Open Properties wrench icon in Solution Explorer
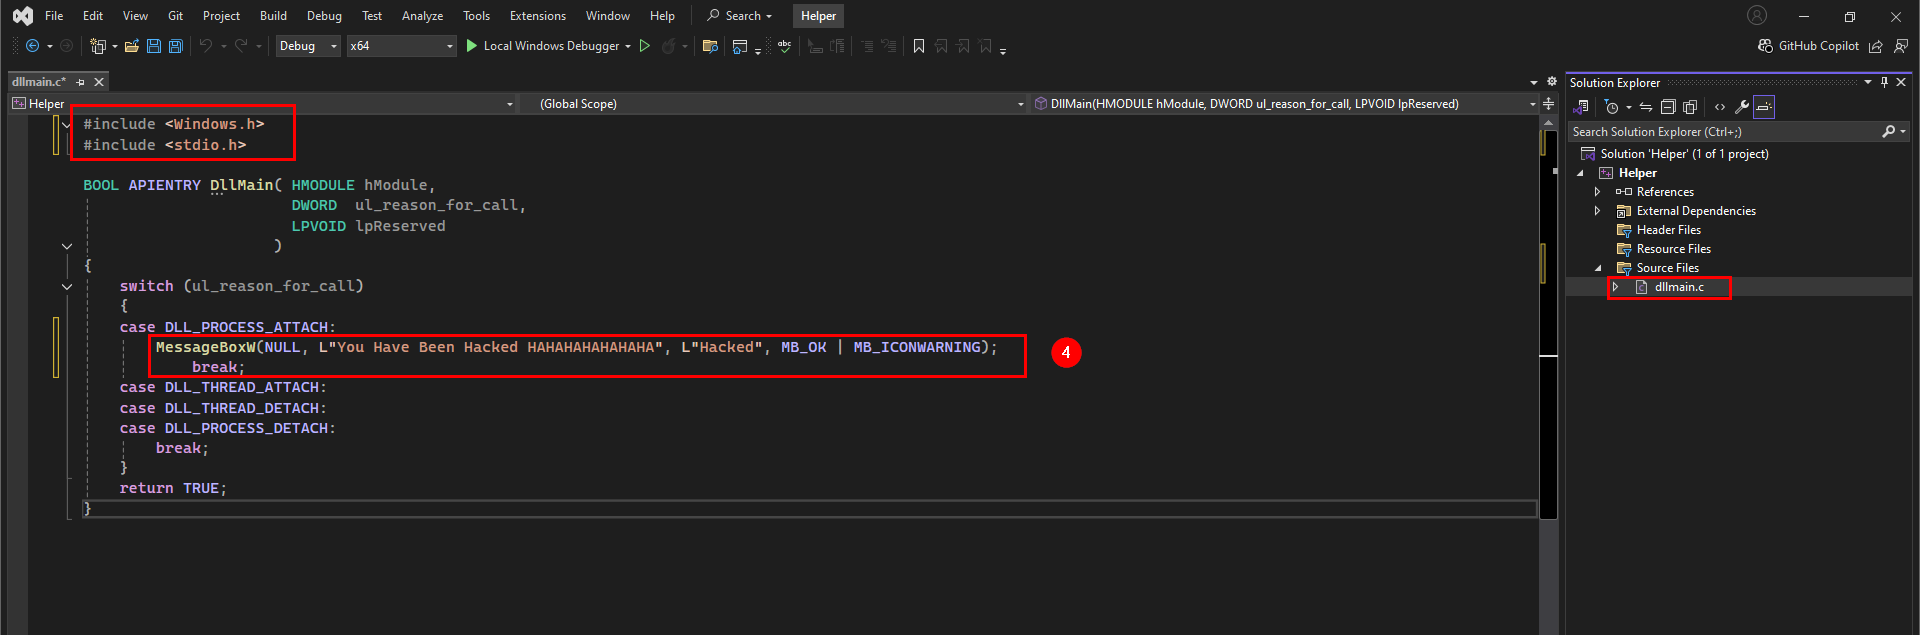1920x635 pixels. (x=1742, y=107)
